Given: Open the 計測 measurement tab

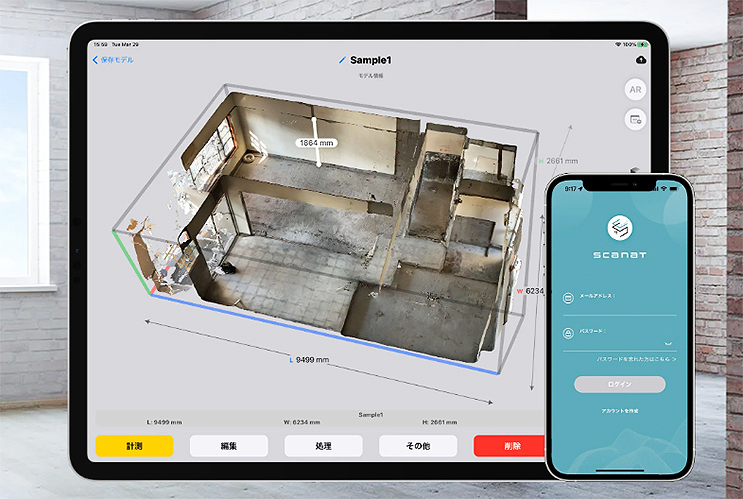Looking at the screenshot, I should [x=135, y=446].
